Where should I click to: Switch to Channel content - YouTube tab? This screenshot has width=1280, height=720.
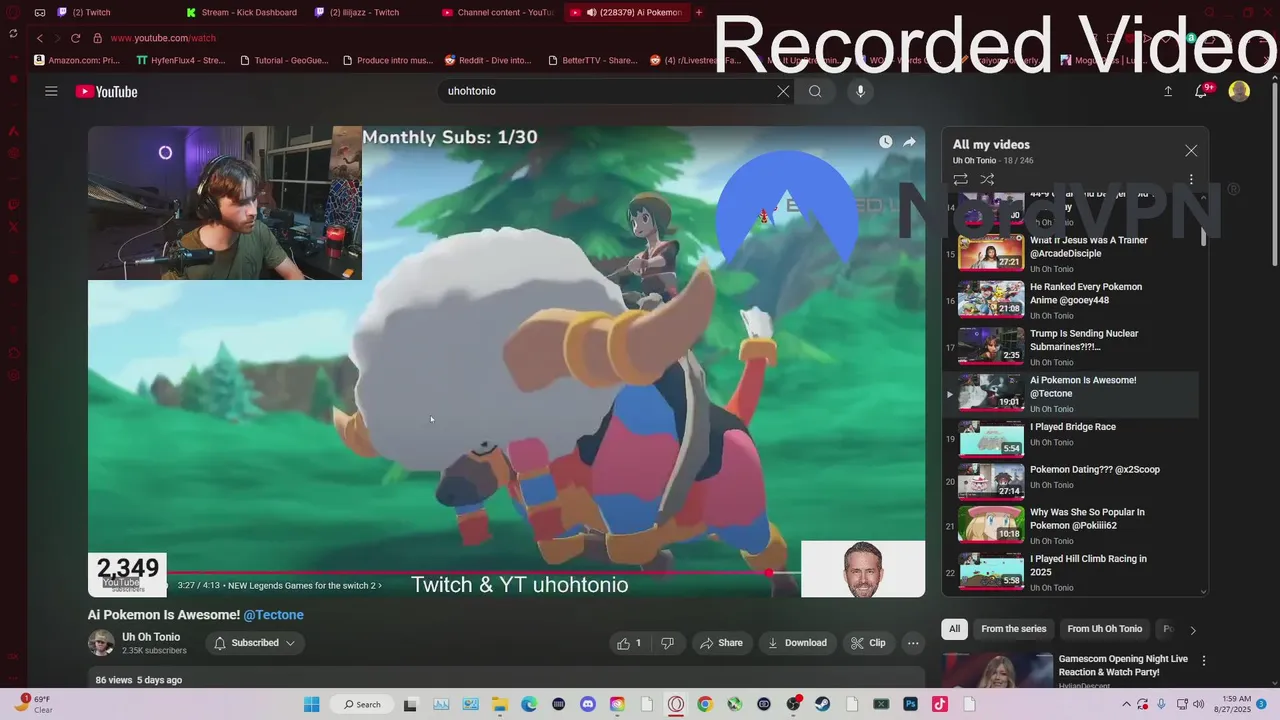click(x=497, y=12)
